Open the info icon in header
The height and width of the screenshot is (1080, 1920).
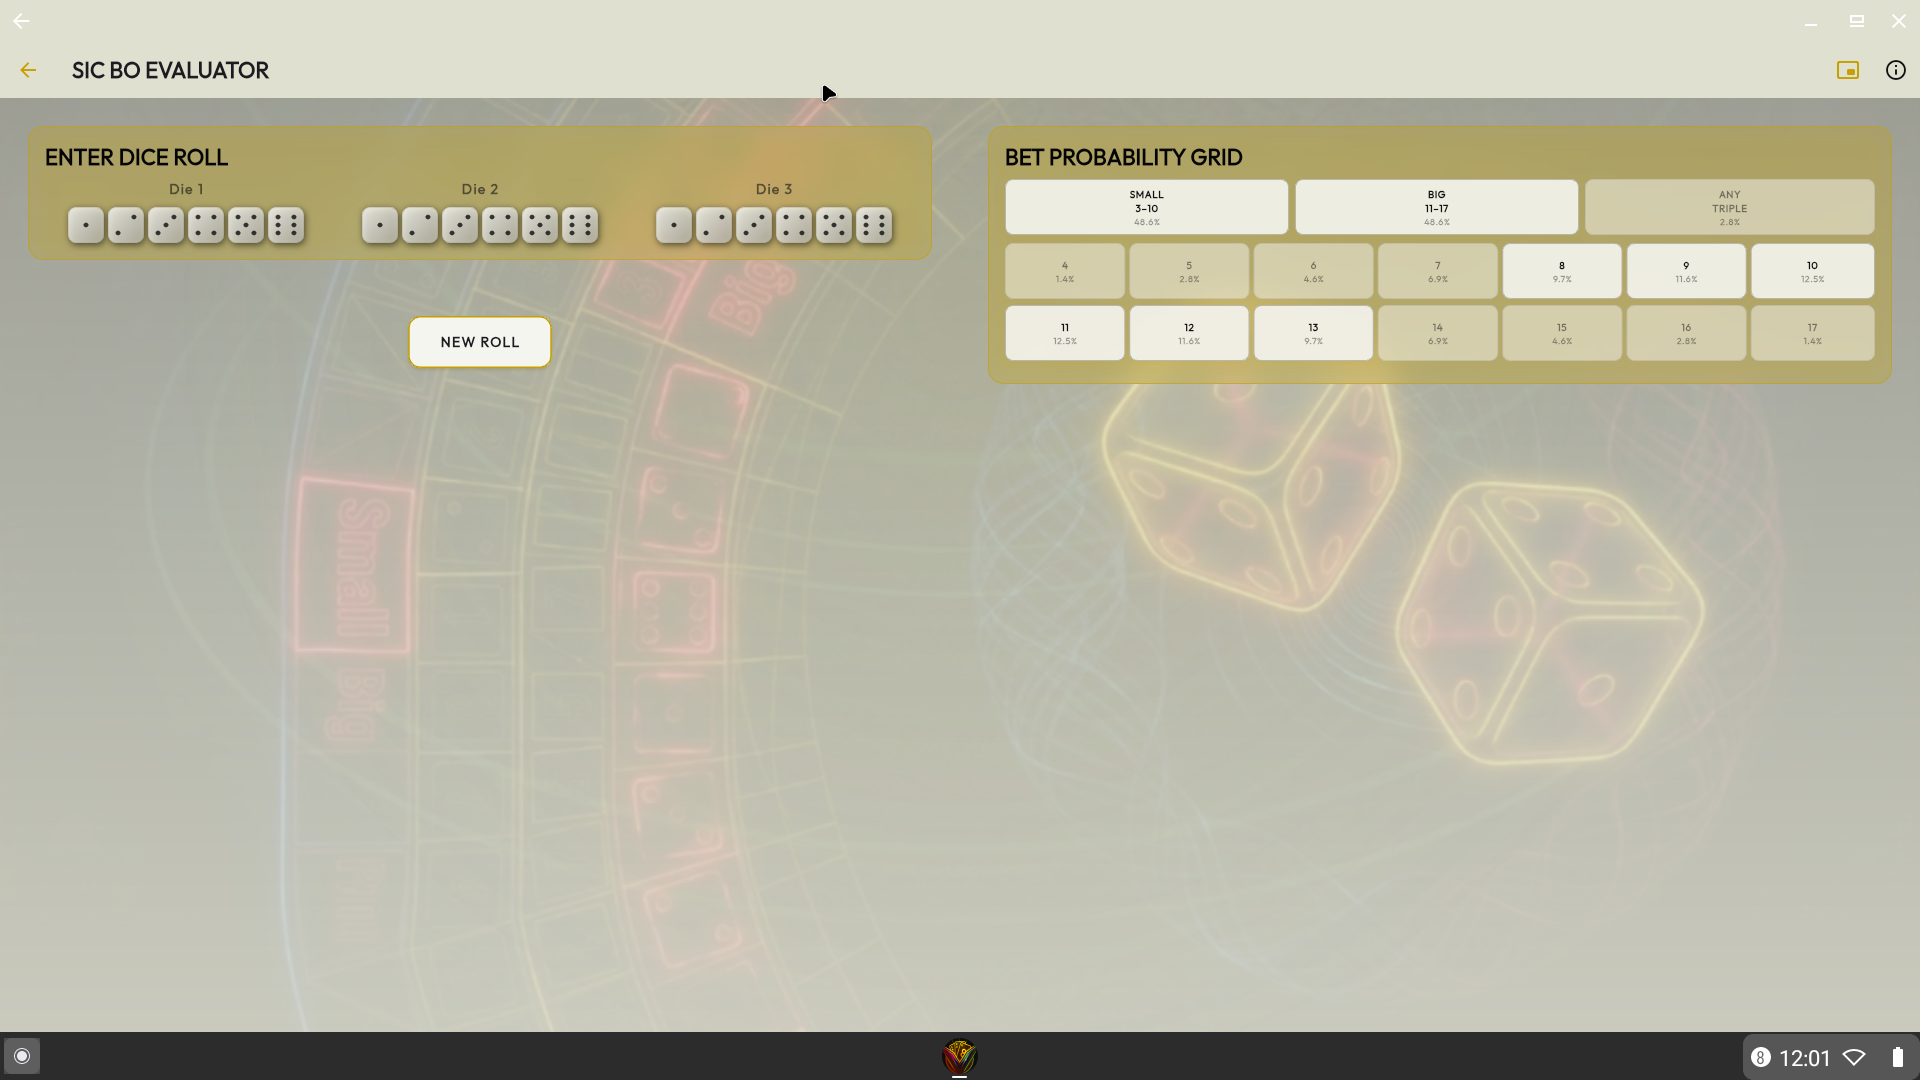pyautogui.click(x=1895, y=70)
